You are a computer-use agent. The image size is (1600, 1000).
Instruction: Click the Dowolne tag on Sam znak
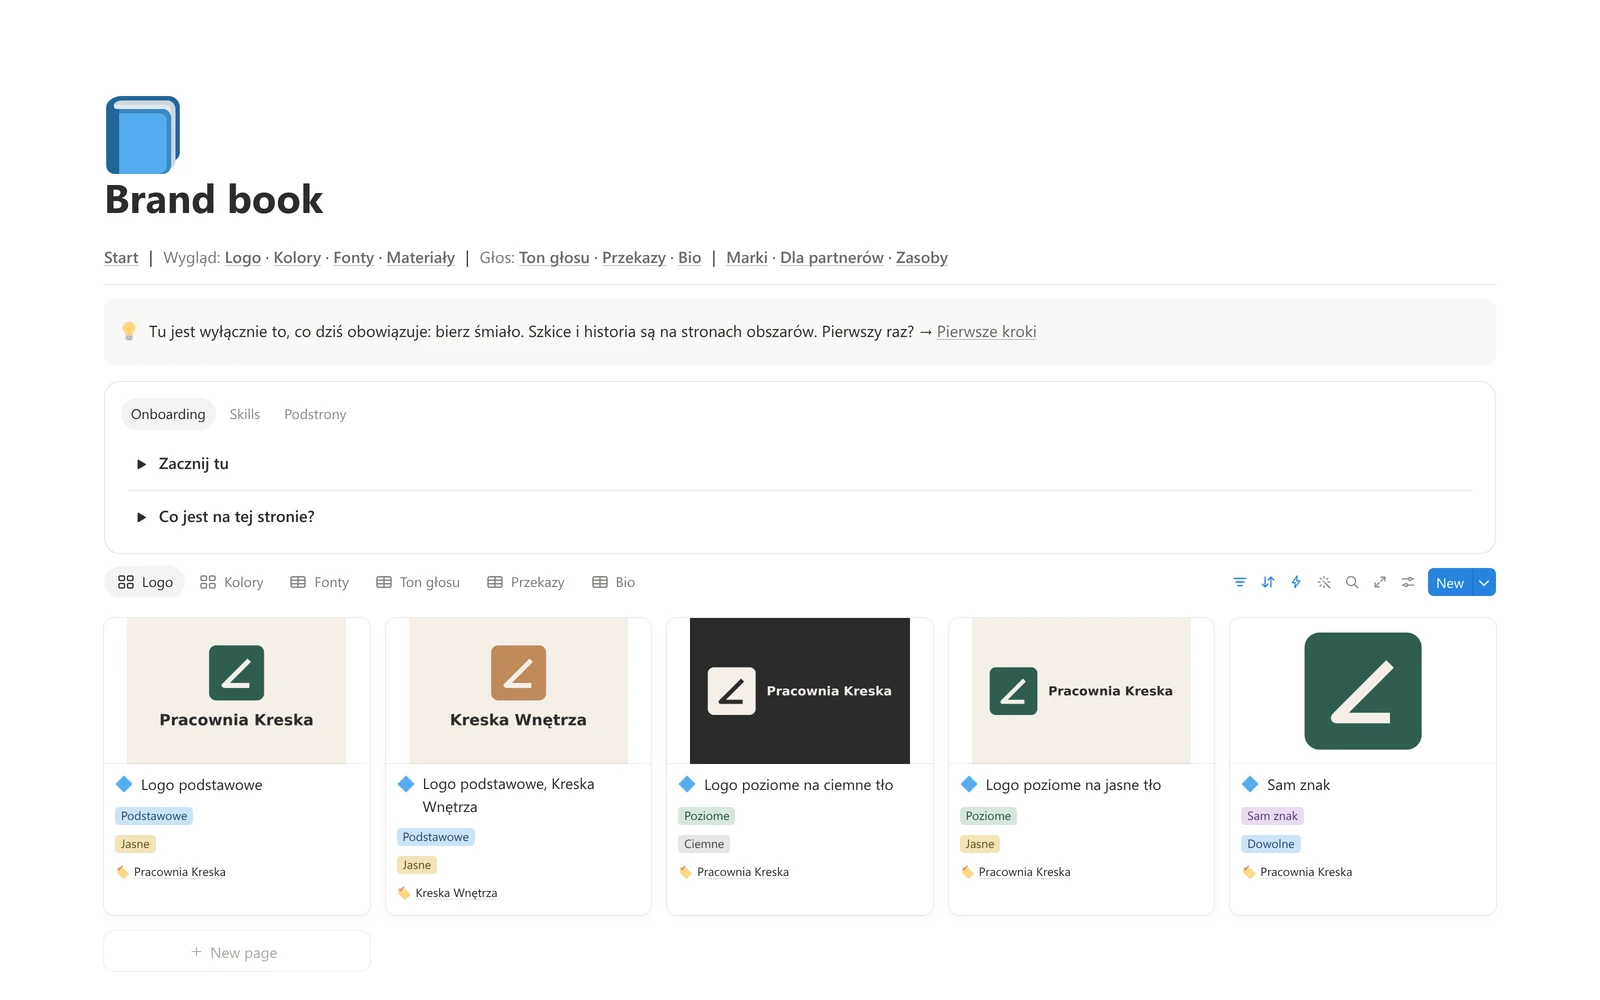click(1271, 844)
